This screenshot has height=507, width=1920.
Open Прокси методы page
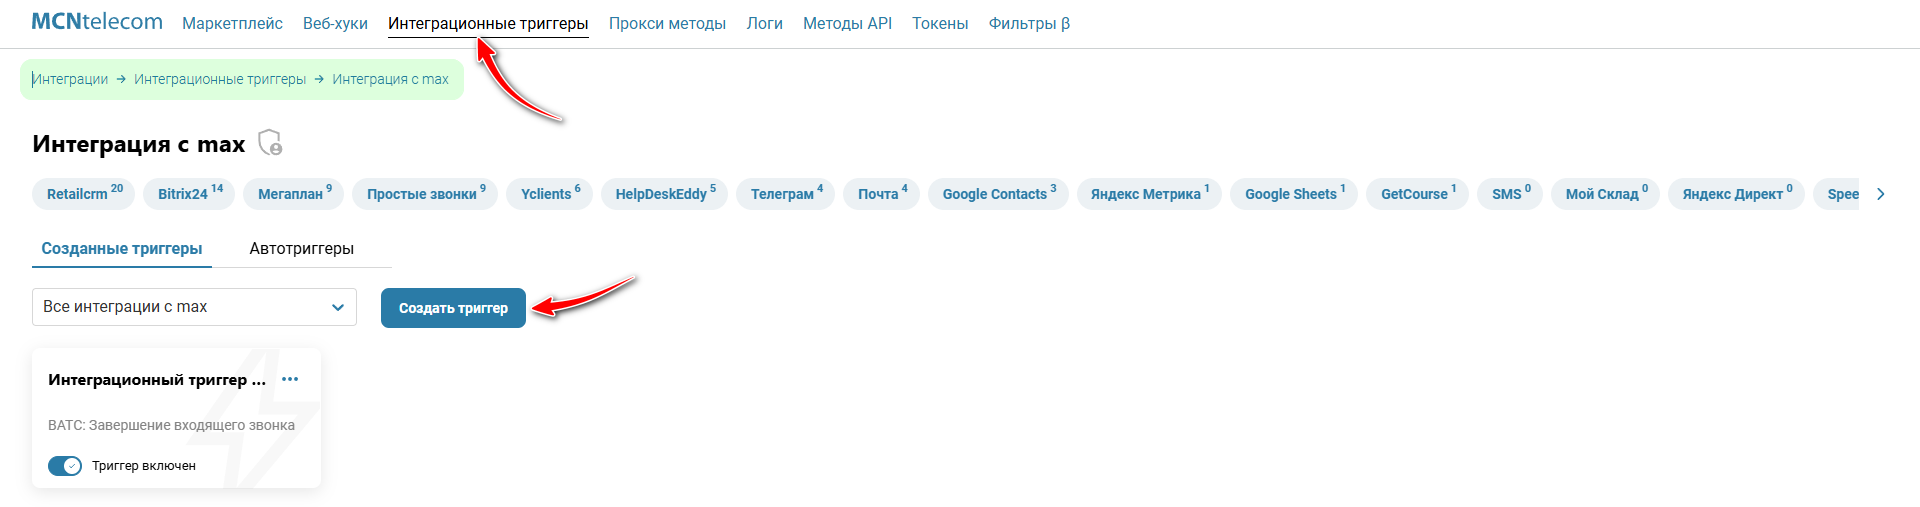(x=667, y=23)
